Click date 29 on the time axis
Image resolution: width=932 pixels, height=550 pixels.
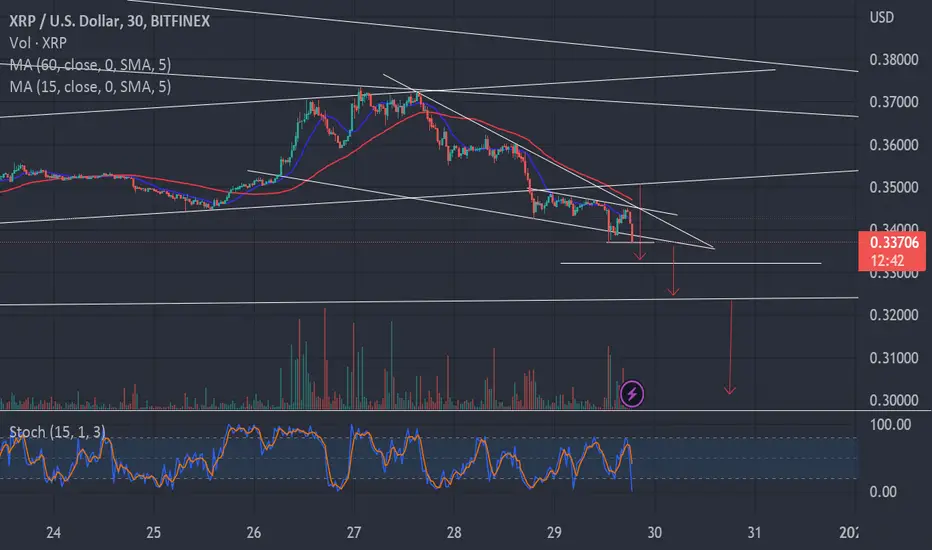pos(554,532)
